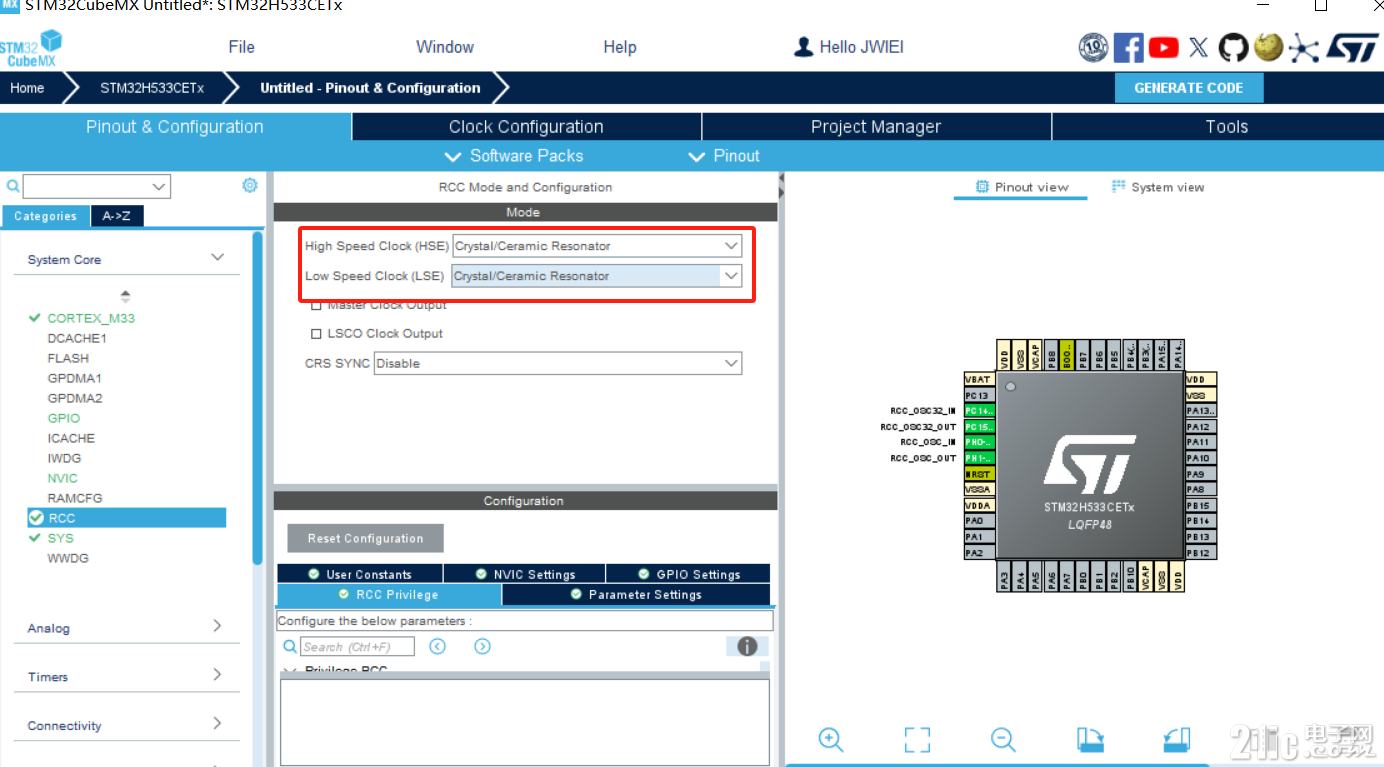1384x767 pixels.
Task: Open the GitHub icon in the header
Action: click(x=1233, y=47)
